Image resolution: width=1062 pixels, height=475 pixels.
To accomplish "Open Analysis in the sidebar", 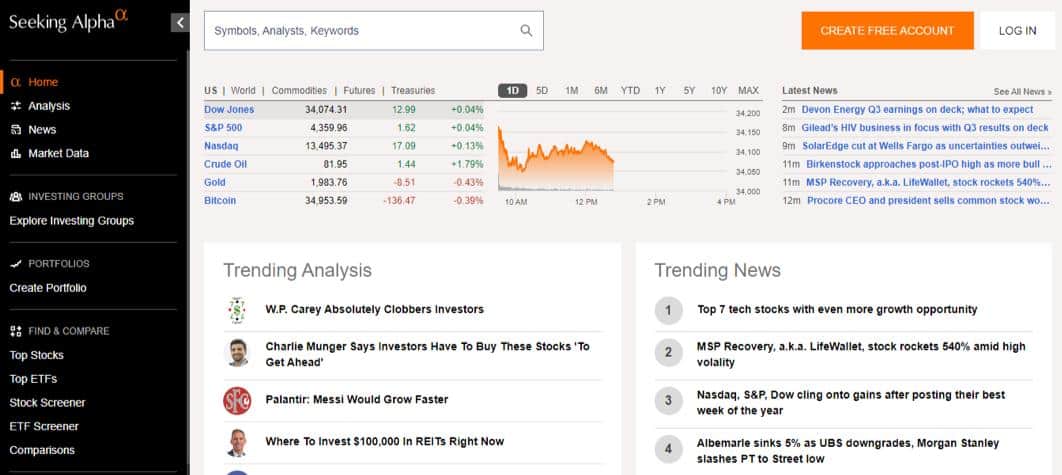I will (x=49, y=106).
